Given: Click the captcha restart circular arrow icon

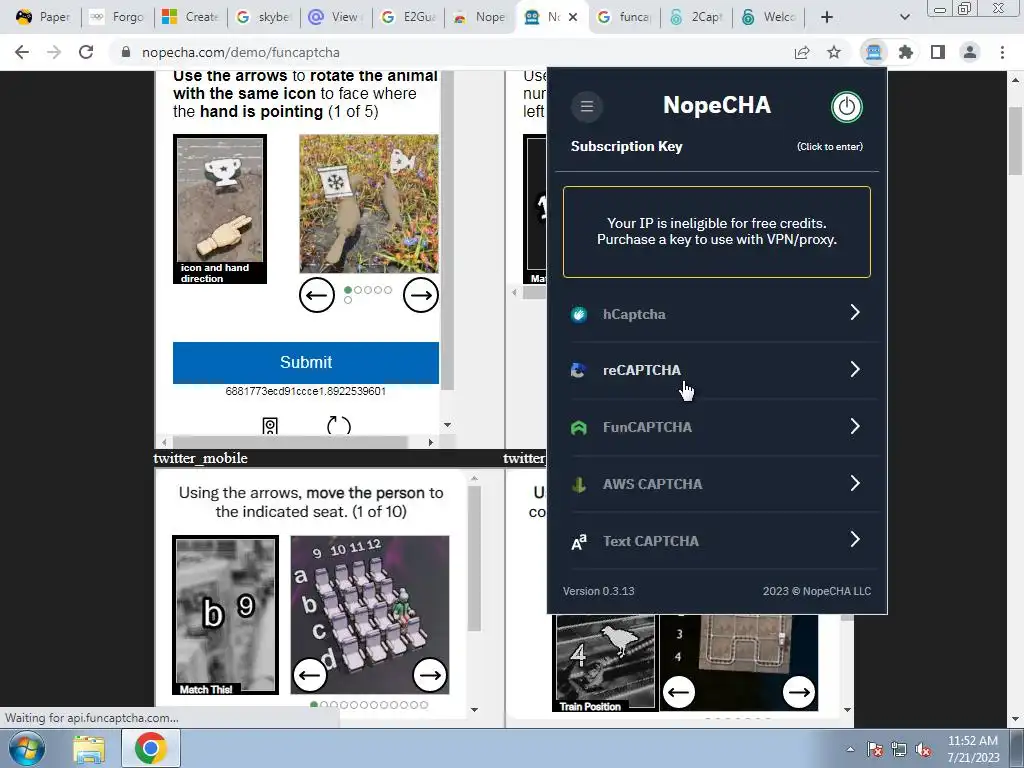Looking at the screenshot, I should point(338,426).
